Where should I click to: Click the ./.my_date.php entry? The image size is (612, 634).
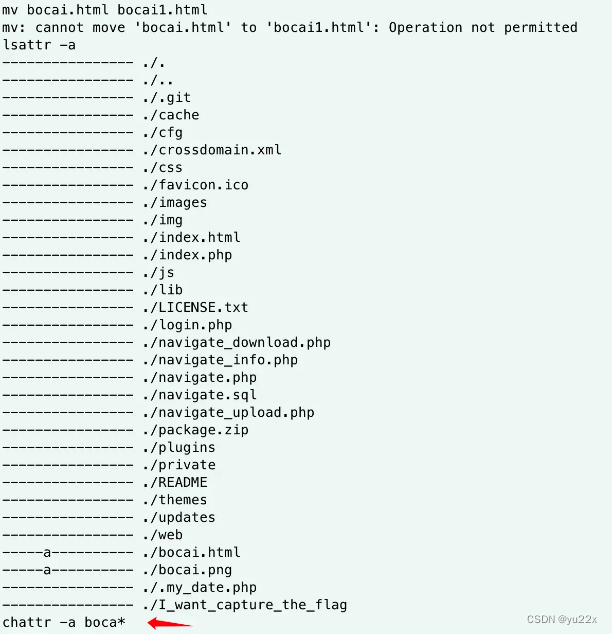click(200, 588)
